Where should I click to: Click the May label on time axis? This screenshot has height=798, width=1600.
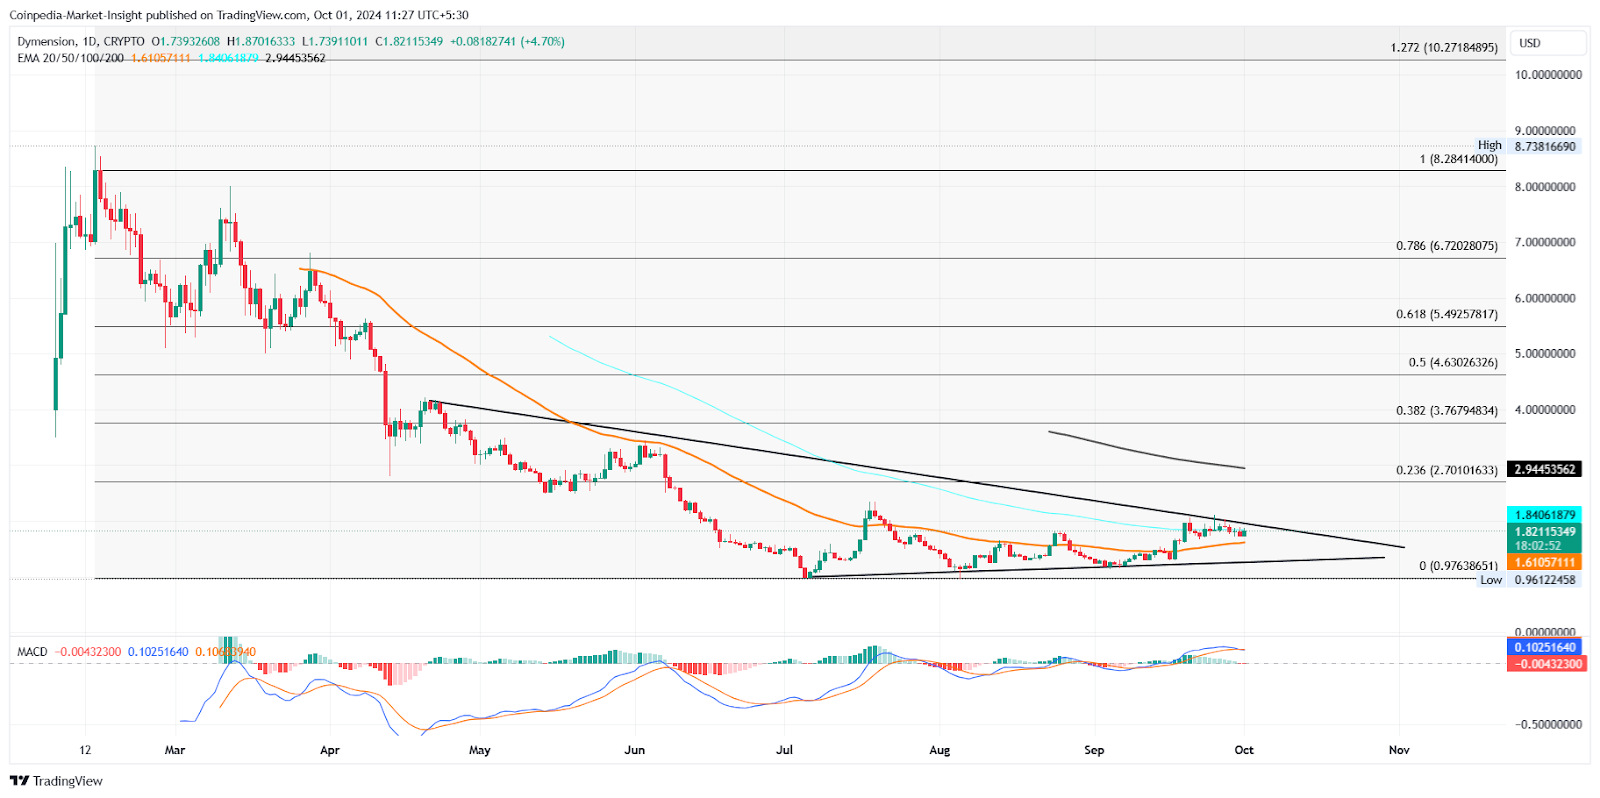tap(480, 750)
